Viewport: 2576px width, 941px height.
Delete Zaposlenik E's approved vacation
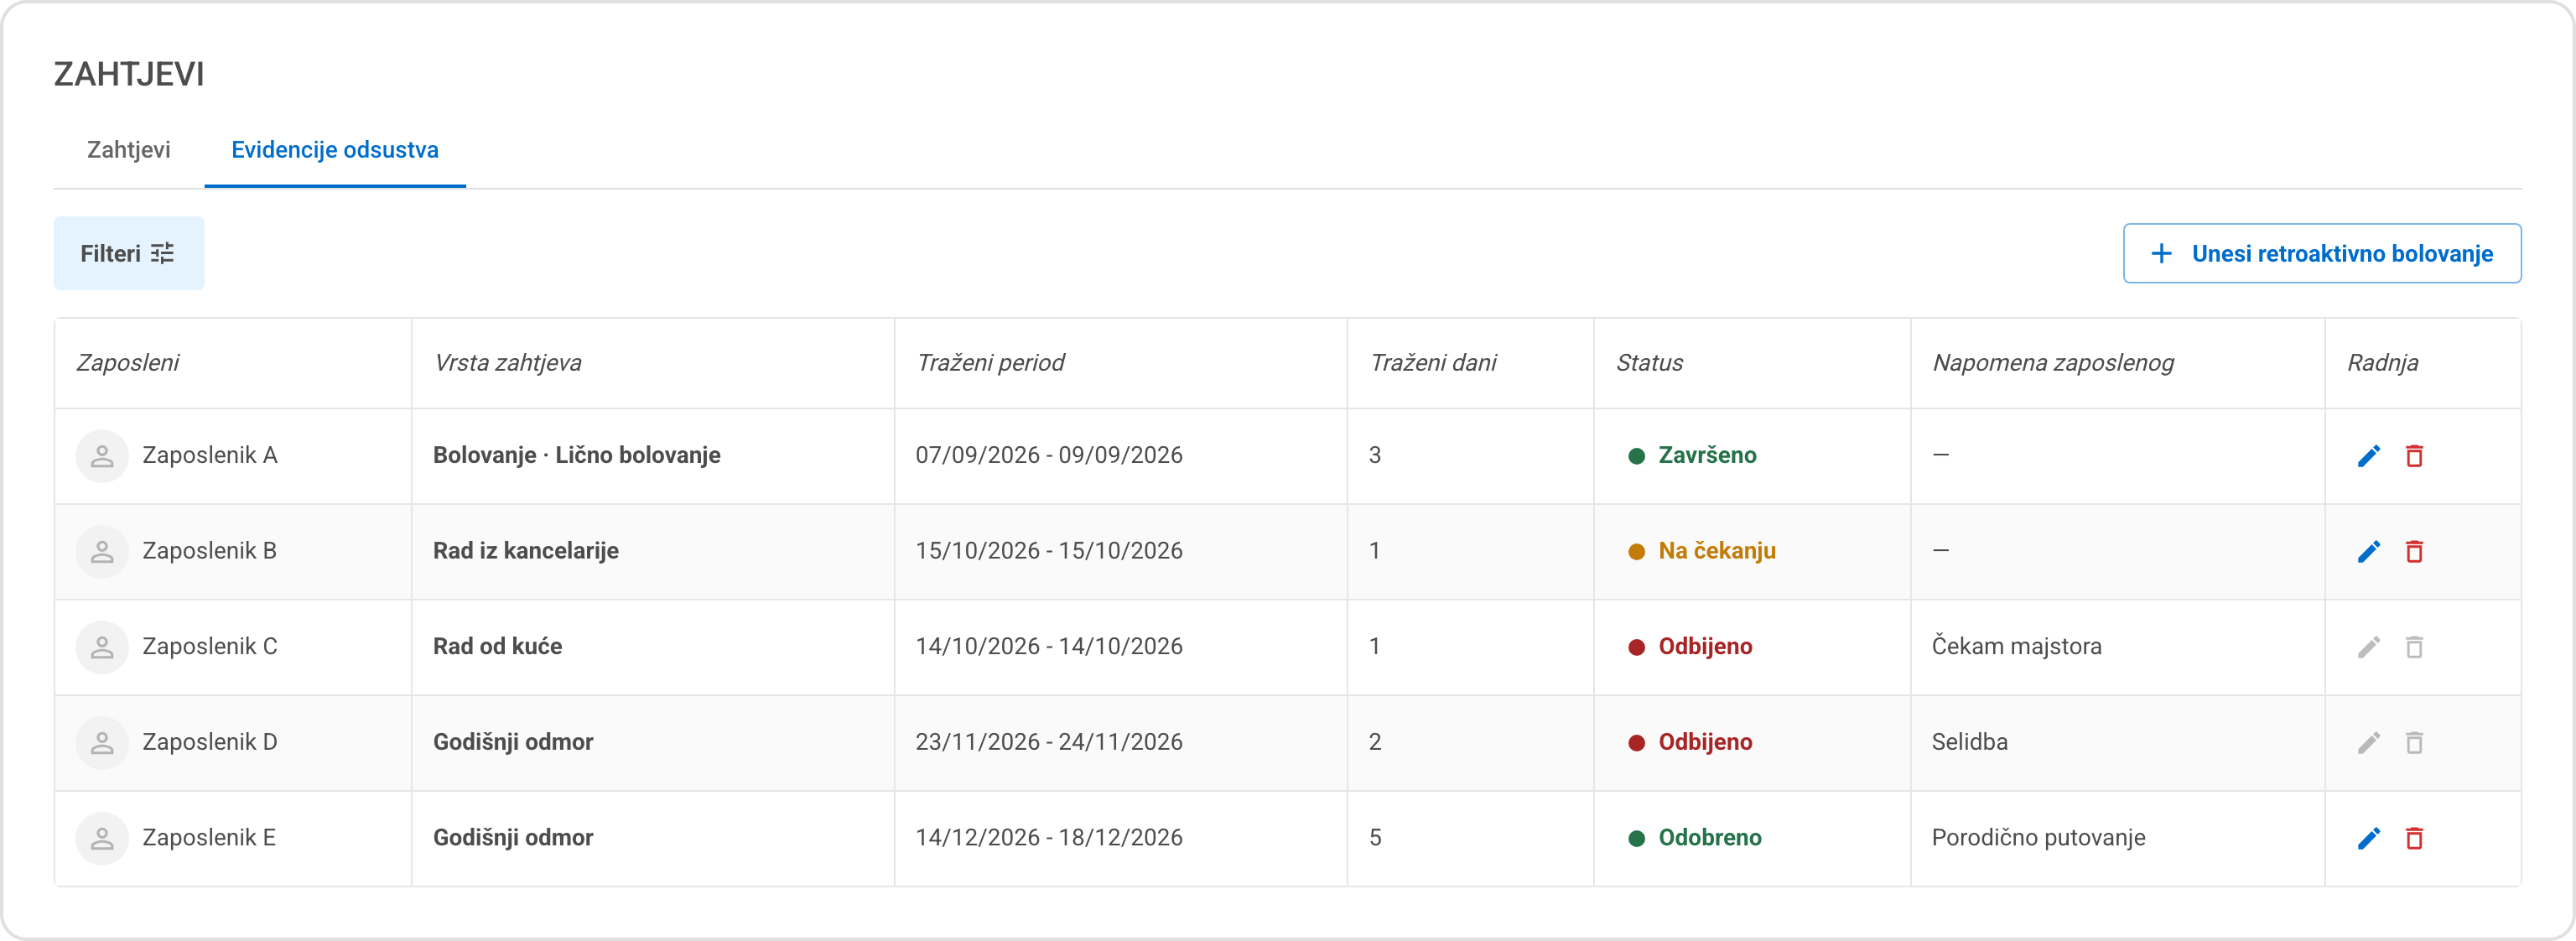2414,838
